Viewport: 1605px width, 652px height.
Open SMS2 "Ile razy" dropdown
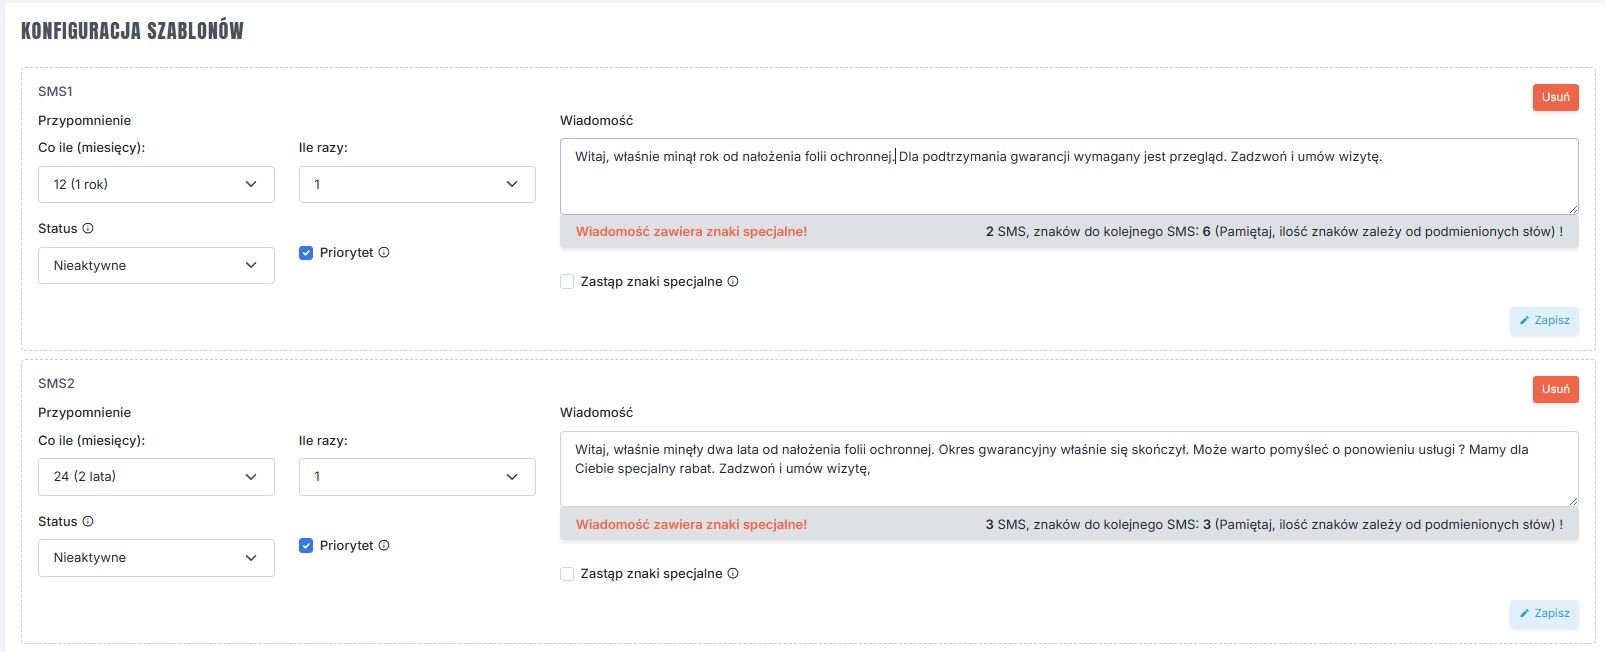417,477
